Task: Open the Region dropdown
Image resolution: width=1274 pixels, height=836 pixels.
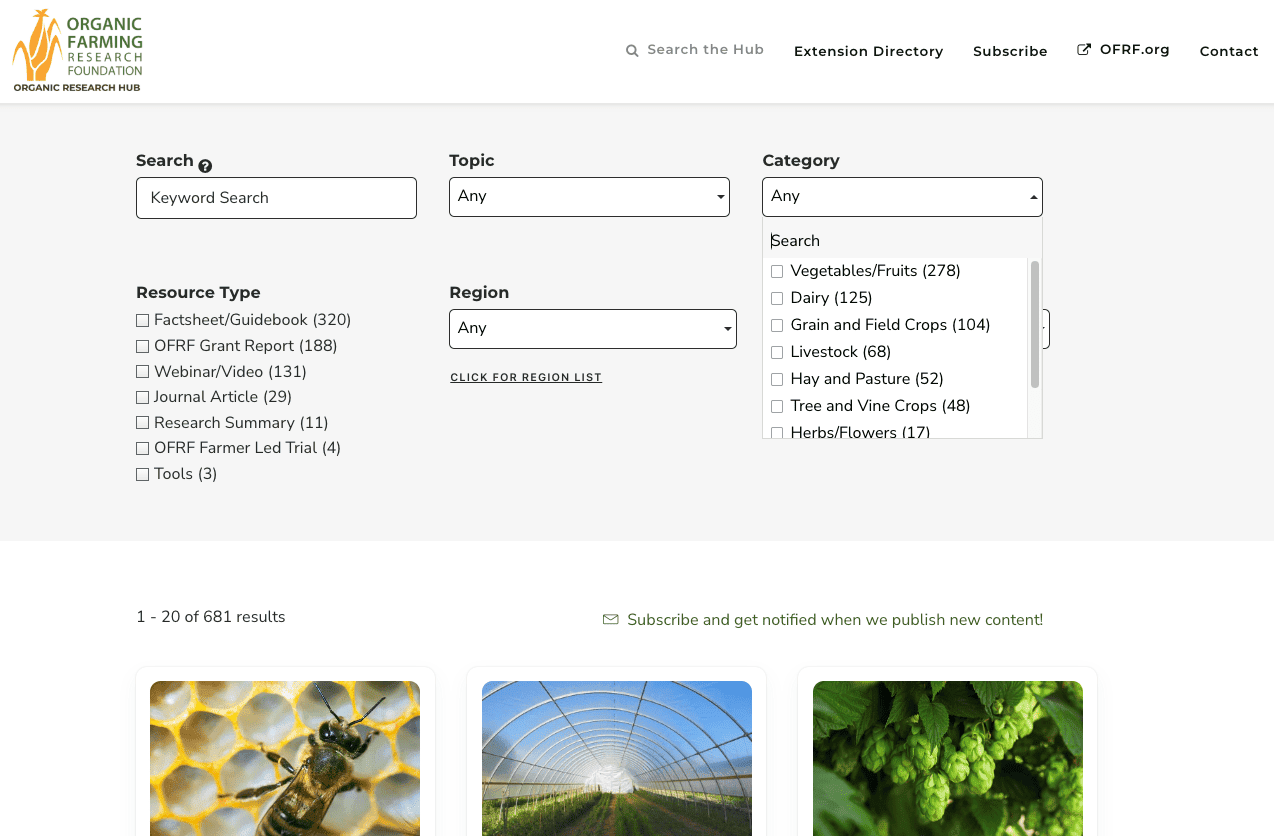Action: click(x=592, y=329)
